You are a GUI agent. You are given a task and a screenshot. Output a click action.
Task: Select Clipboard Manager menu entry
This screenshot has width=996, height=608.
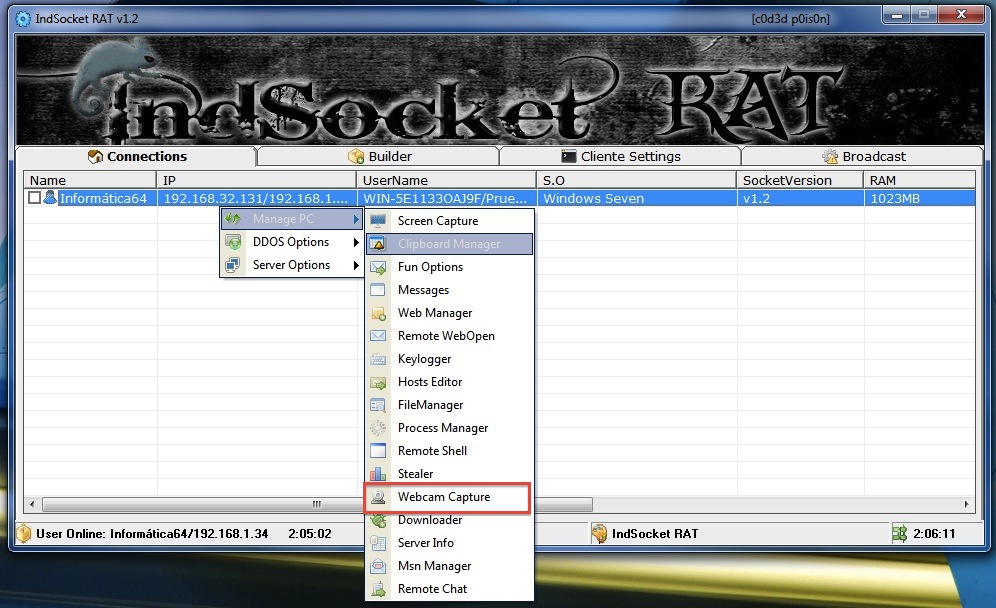coord(450,244)
